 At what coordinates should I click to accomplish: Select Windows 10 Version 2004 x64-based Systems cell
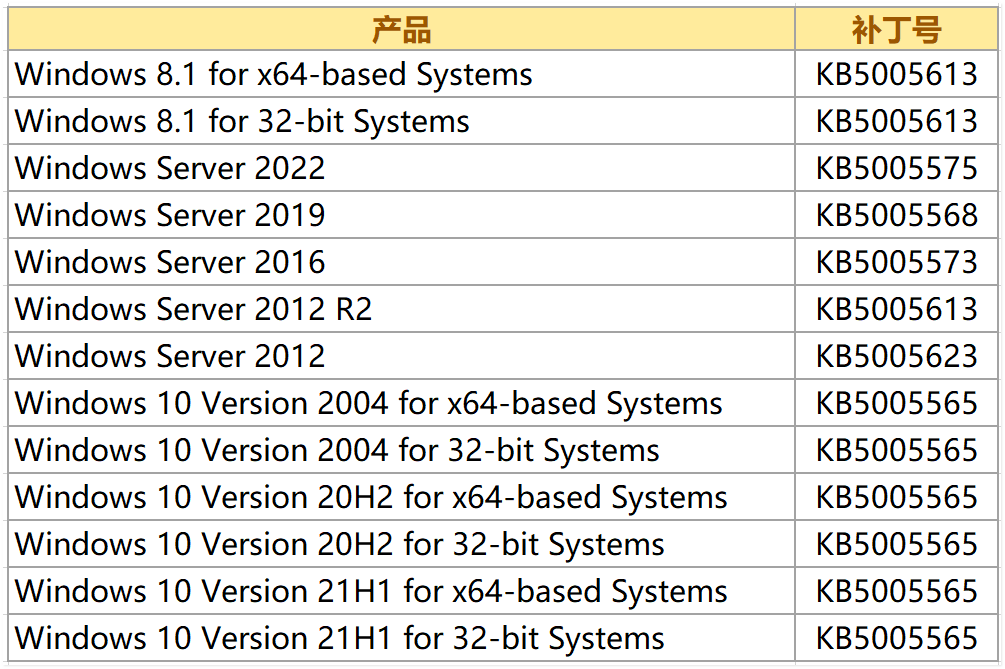pyautogui.click(x=368, y=403)
